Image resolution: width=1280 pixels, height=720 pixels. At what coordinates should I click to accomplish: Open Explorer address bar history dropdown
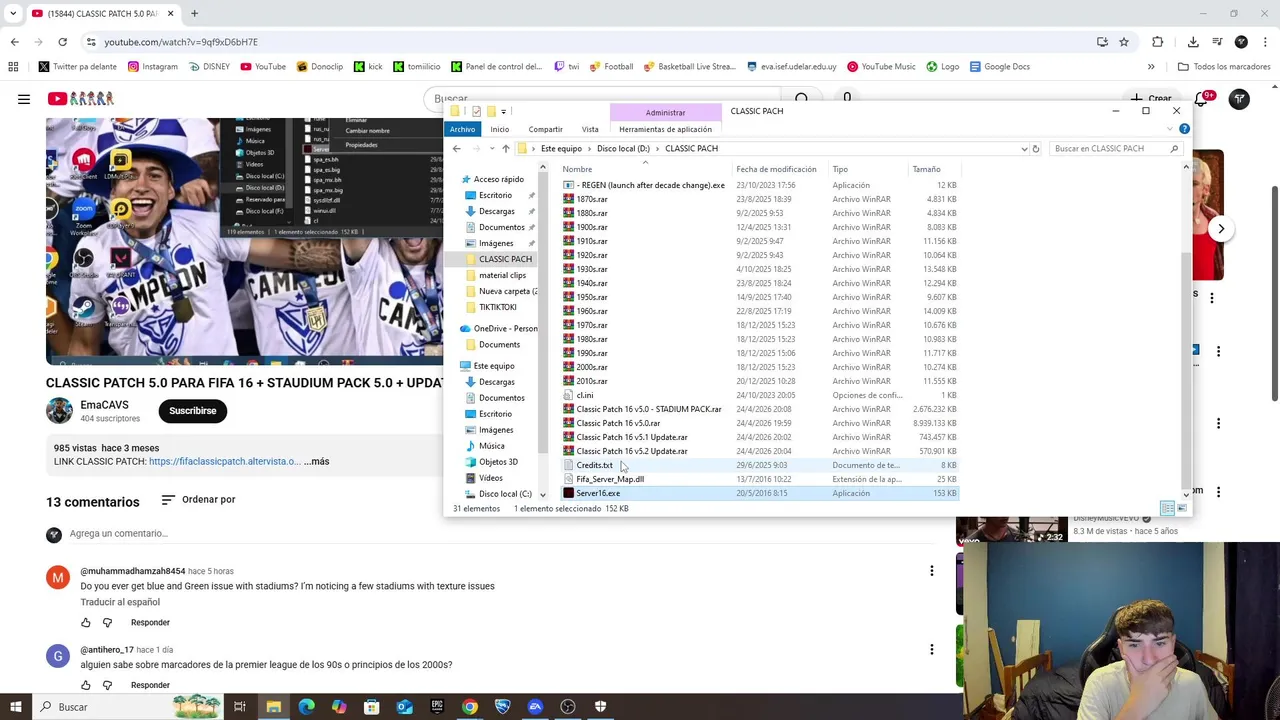coord(1024,148)
